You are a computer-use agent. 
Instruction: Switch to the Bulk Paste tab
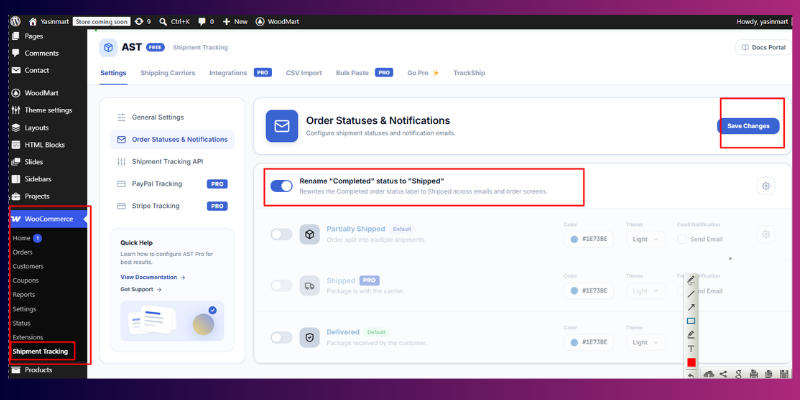click(352, 73)
